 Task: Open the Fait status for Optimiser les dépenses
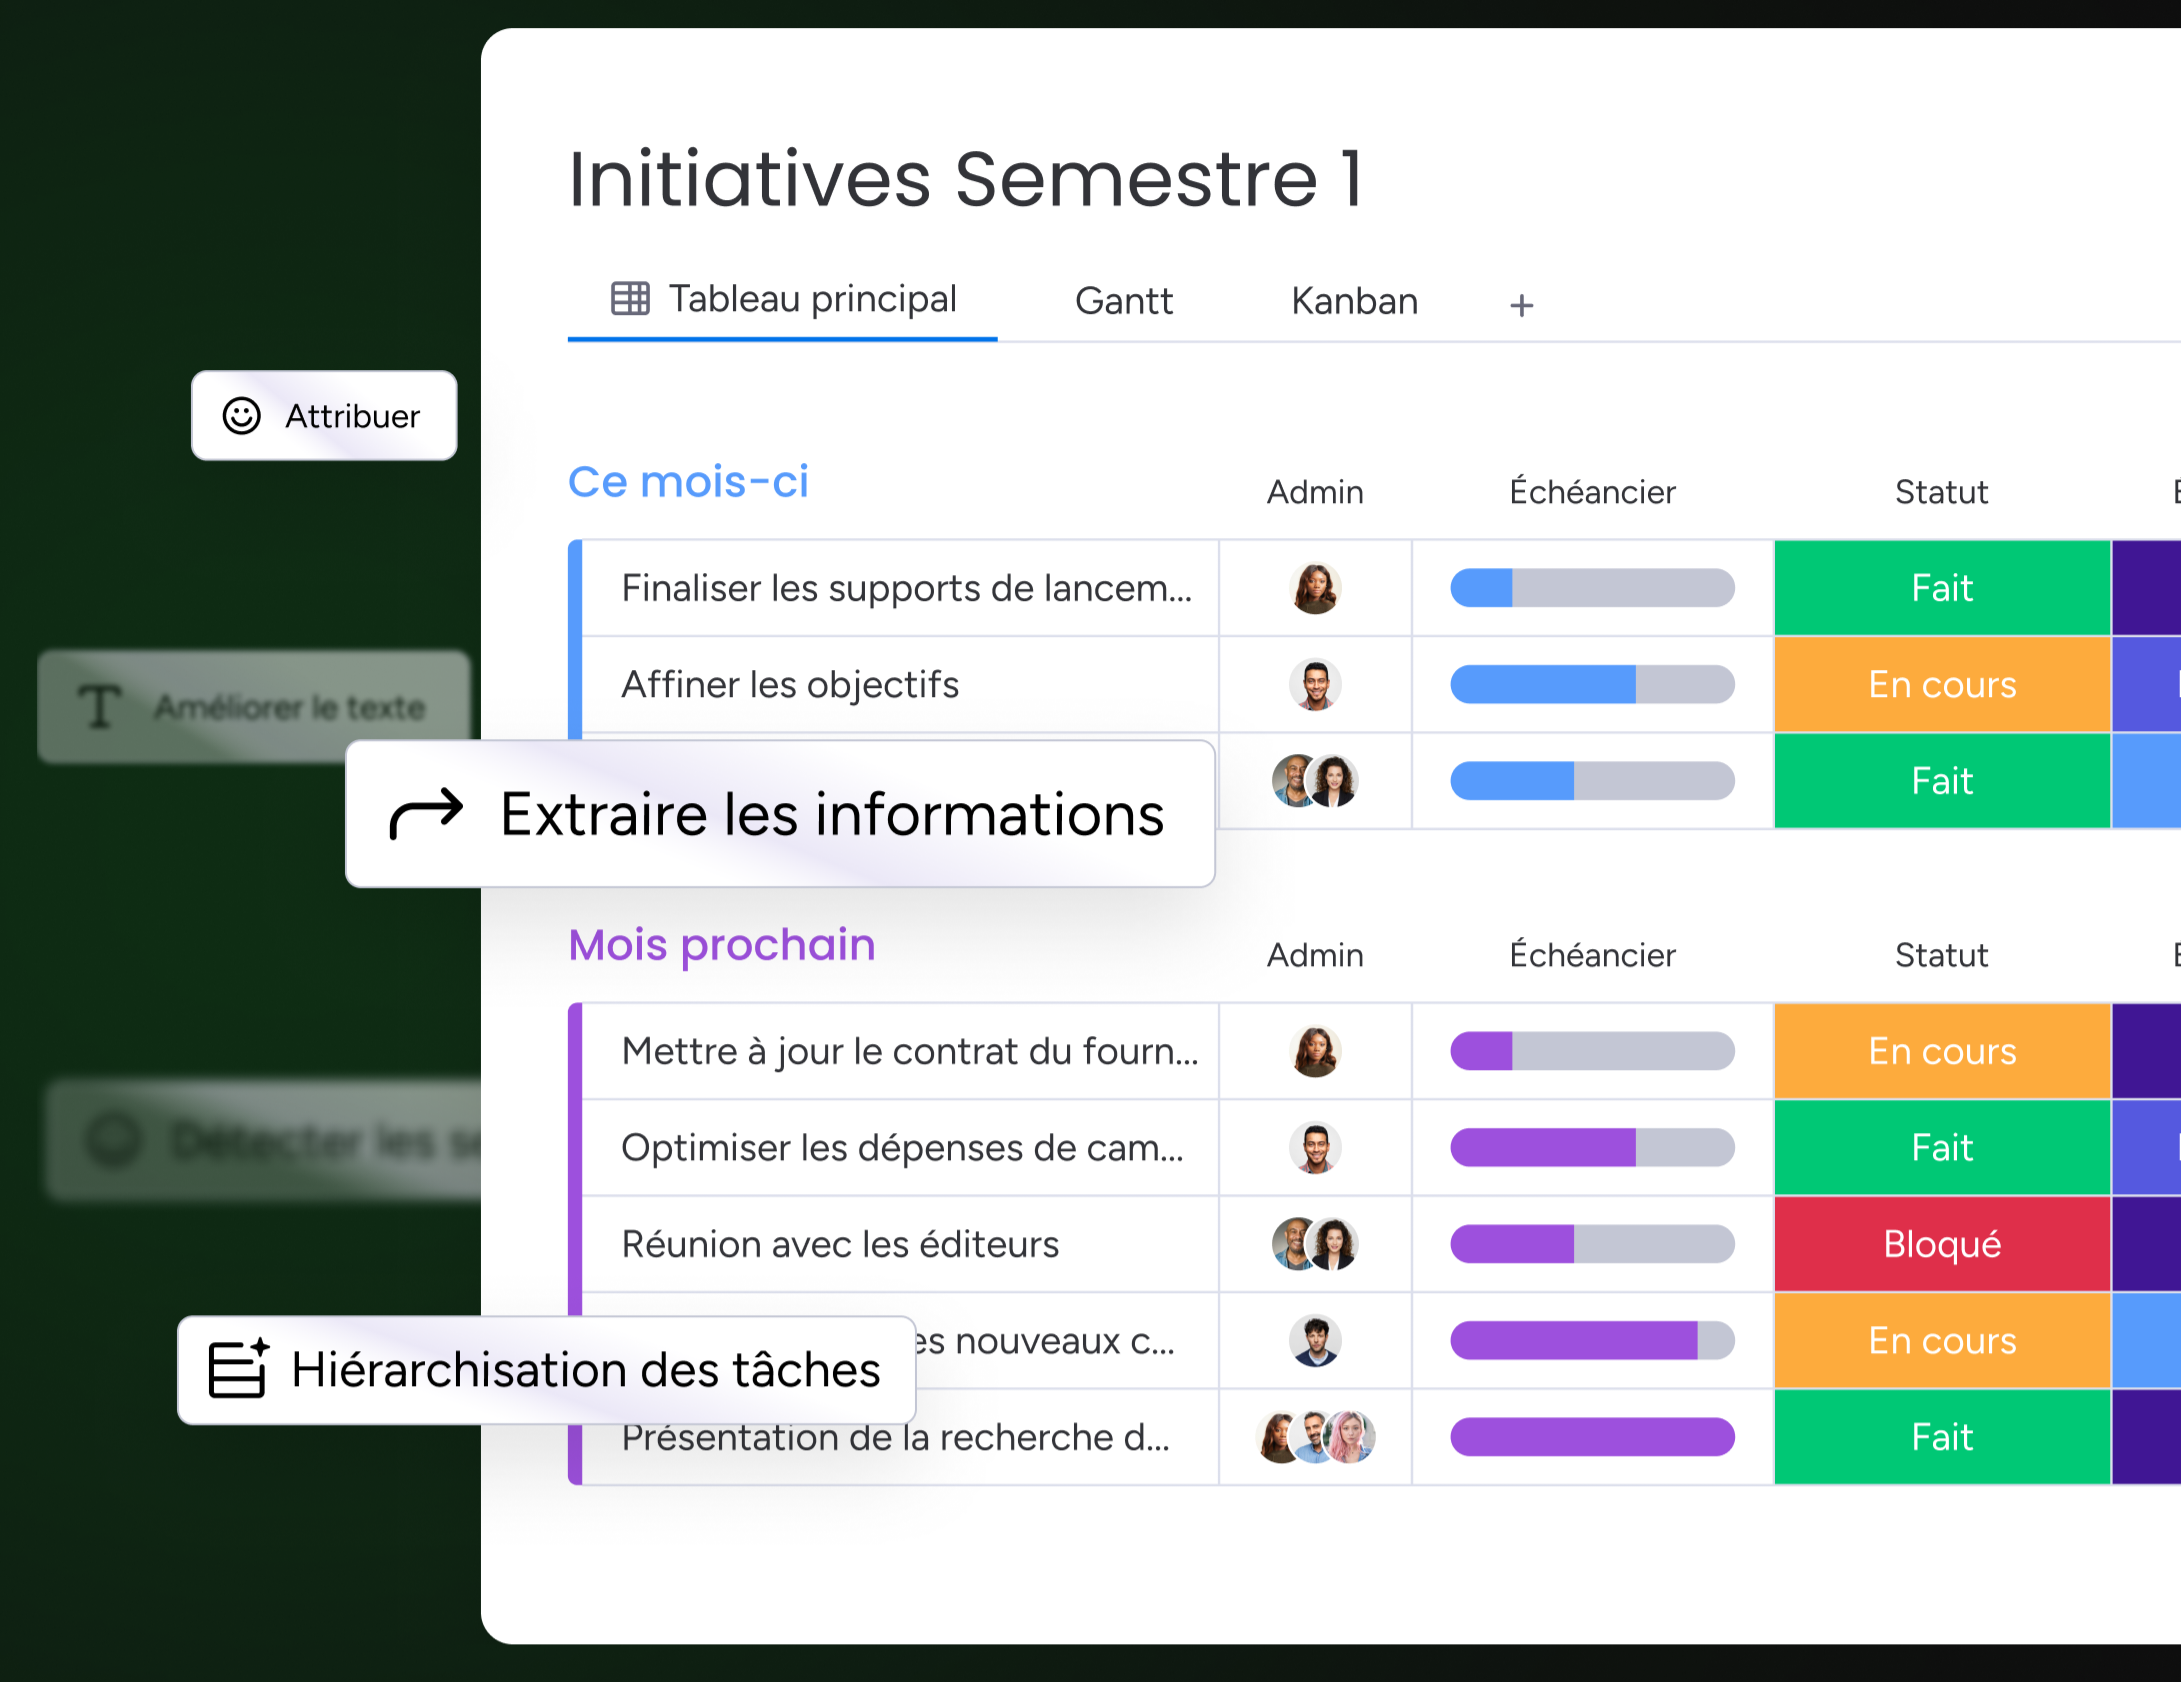point(1942,1148)
